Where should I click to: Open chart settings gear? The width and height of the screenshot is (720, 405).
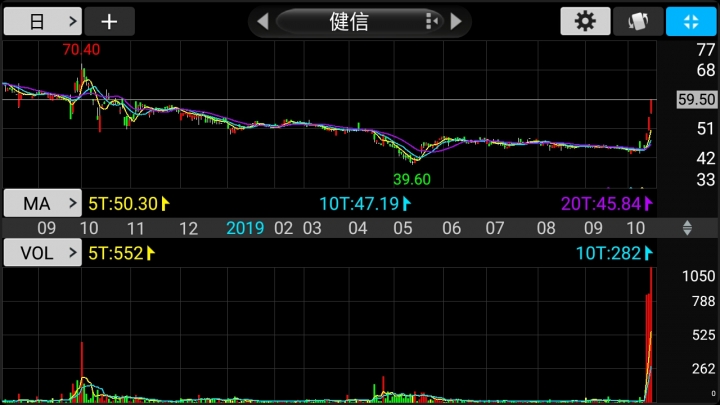(585, 21)
